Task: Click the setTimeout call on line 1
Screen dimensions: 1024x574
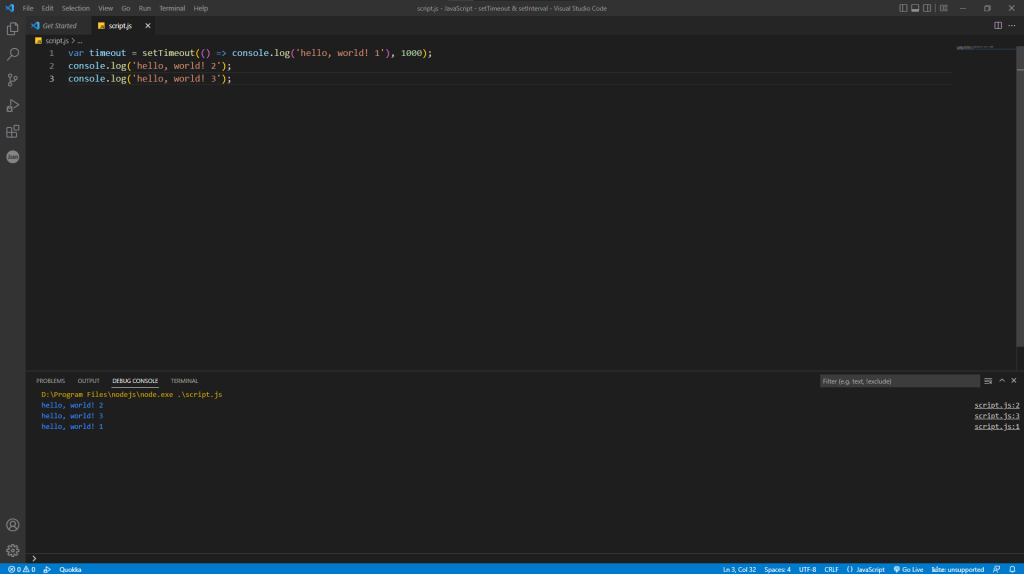Action: coord(168,53)
